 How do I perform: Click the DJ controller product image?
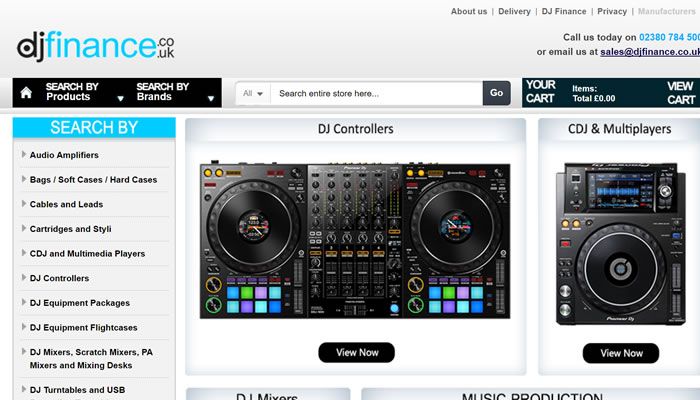[x=355, y=241]
